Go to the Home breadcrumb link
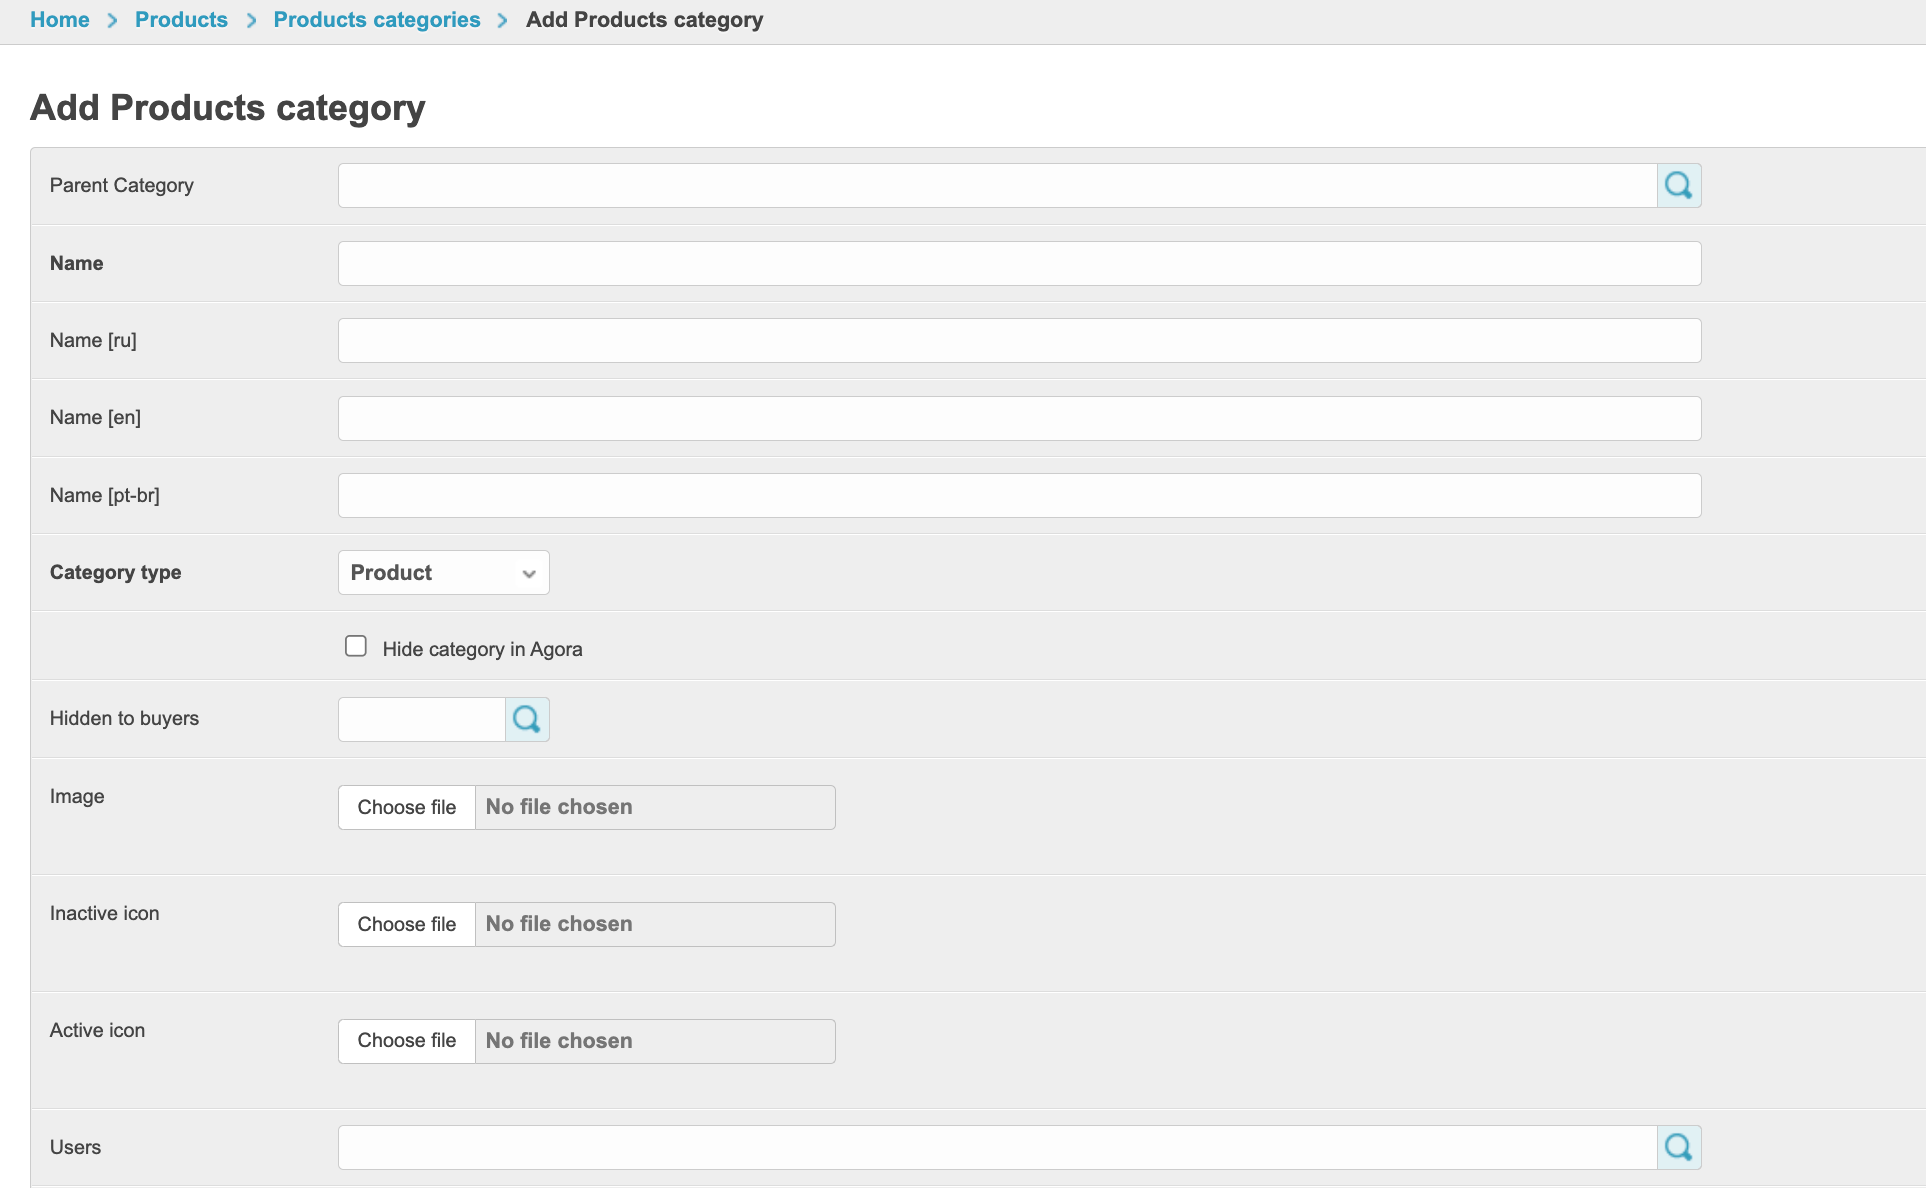The width and height of the screenshot is (1926, 1188). pos(59,20)
